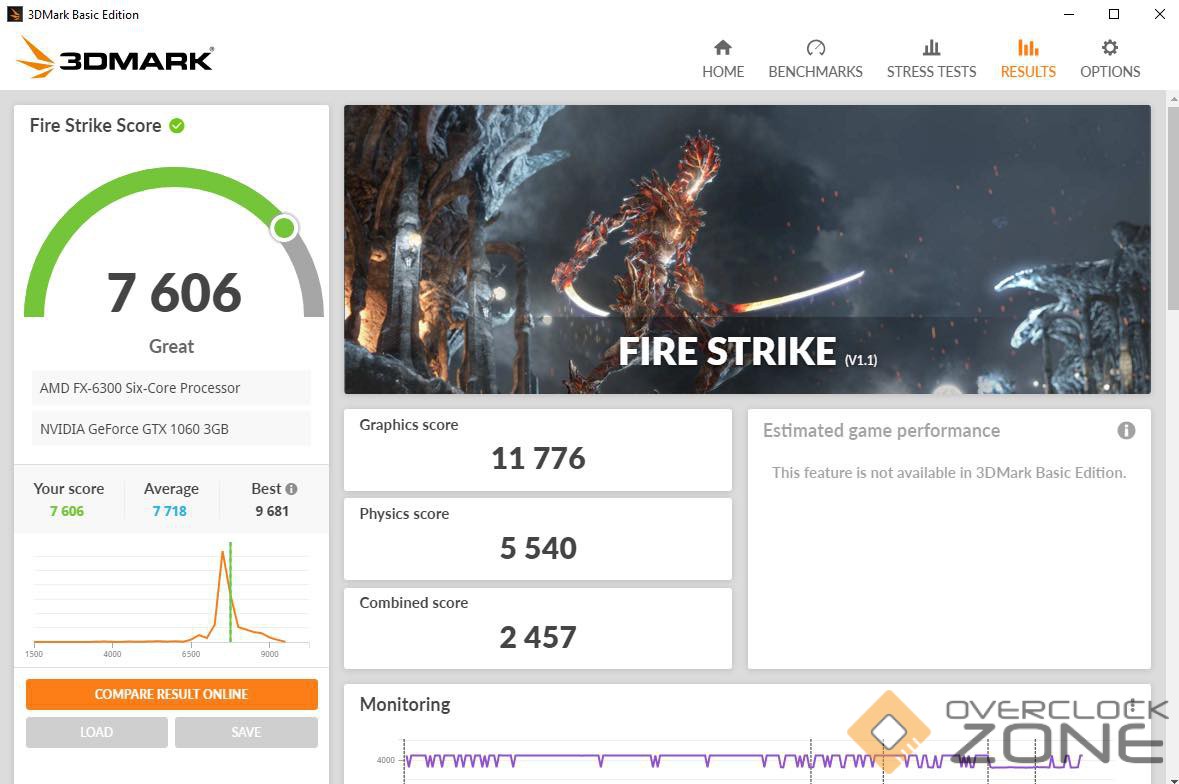
Task: Click the score distribution chart peak
Action: 223,554
